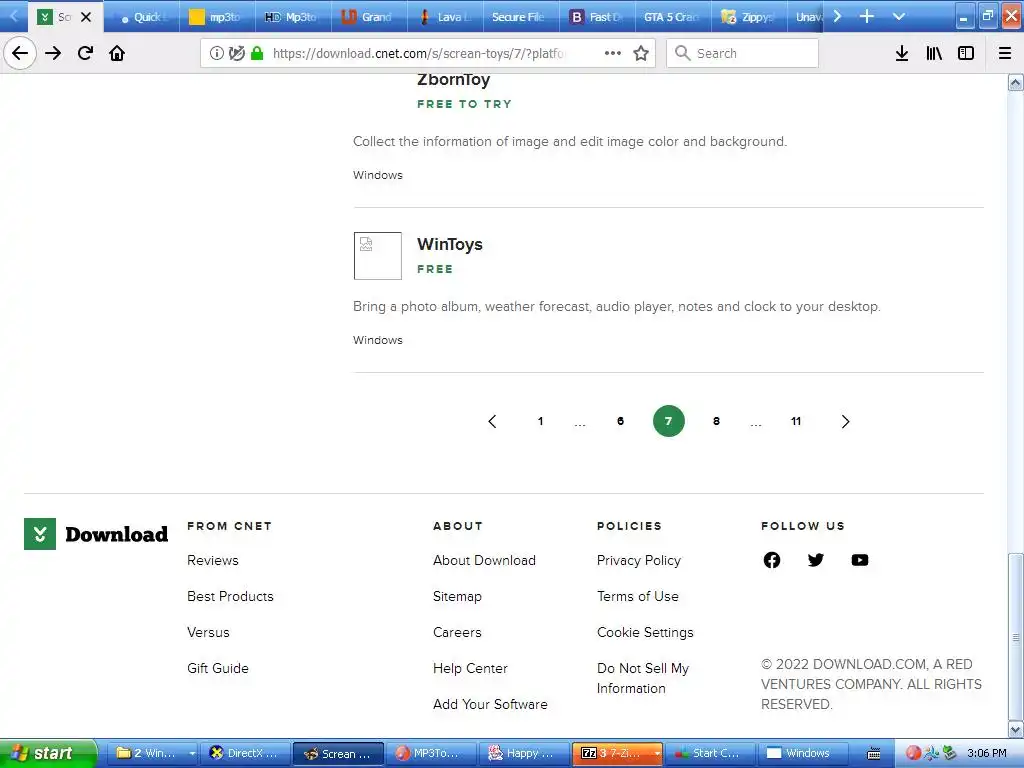Open page actions three-dots menu in address bar
Screen dimensions: 1024x768
pyautogui.click(x=613, y=54)
